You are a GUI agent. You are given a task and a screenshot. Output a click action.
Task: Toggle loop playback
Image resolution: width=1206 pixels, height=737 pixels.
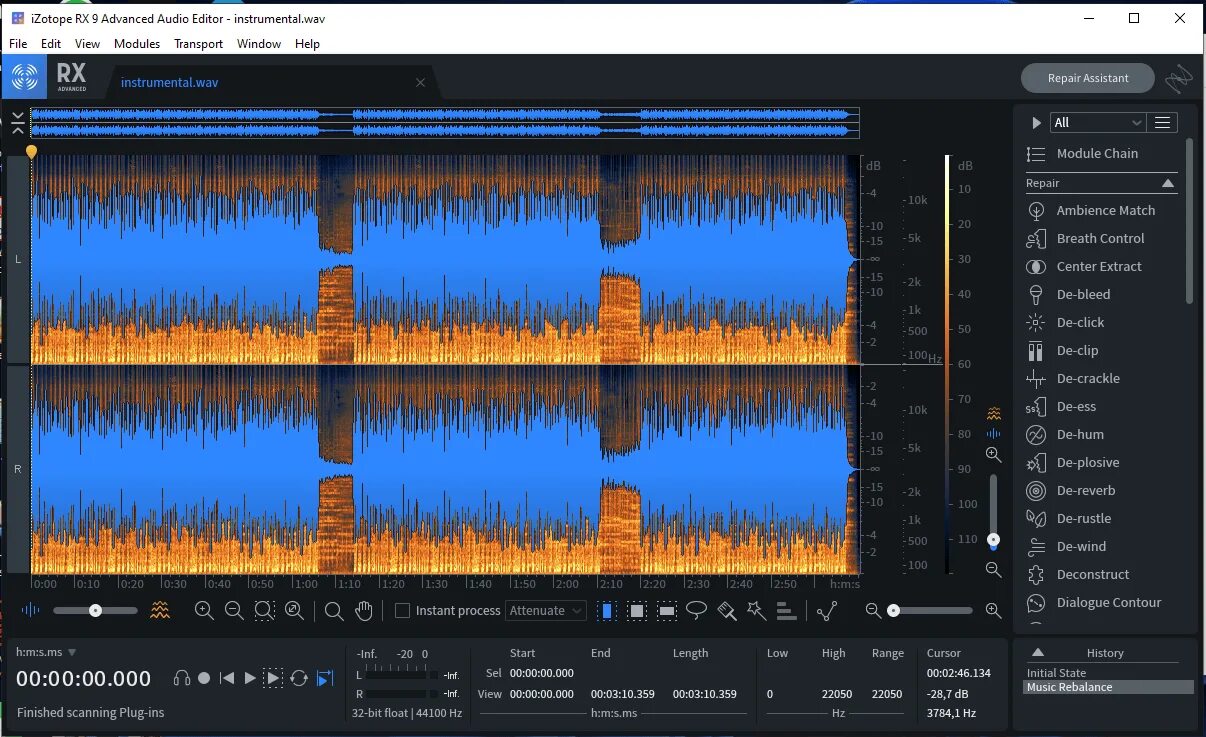pos(298,678)
